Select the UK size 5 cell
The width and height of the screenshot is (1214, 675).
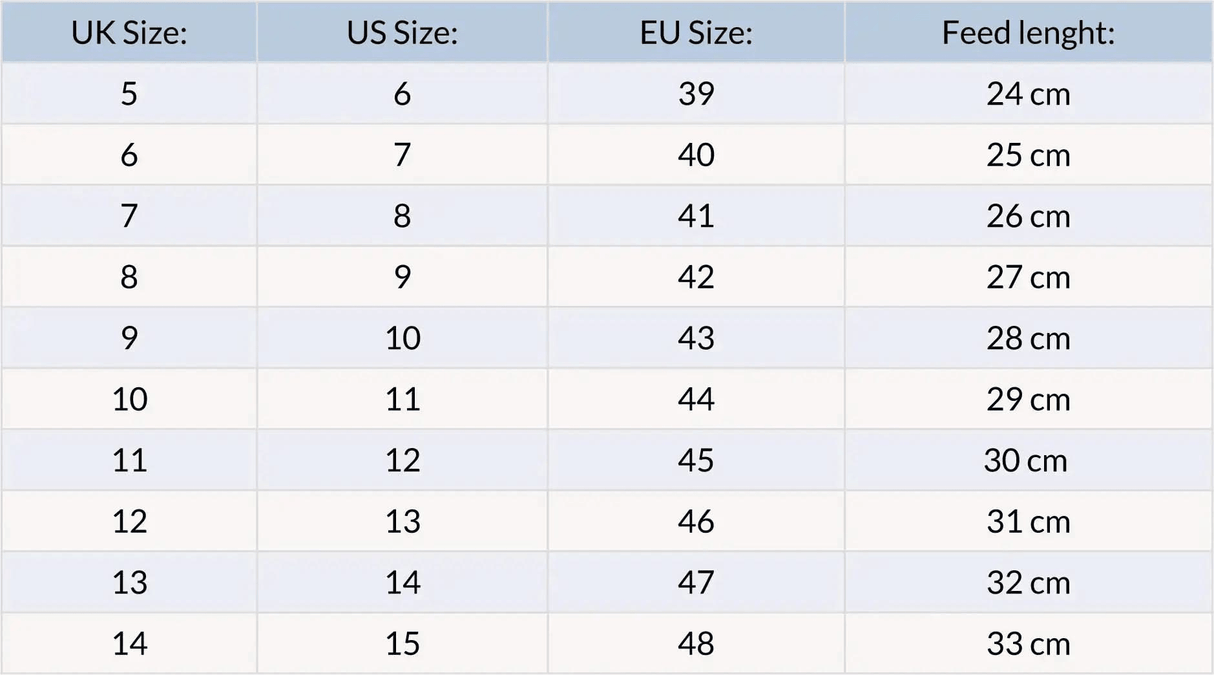click(x=129, y=94)
